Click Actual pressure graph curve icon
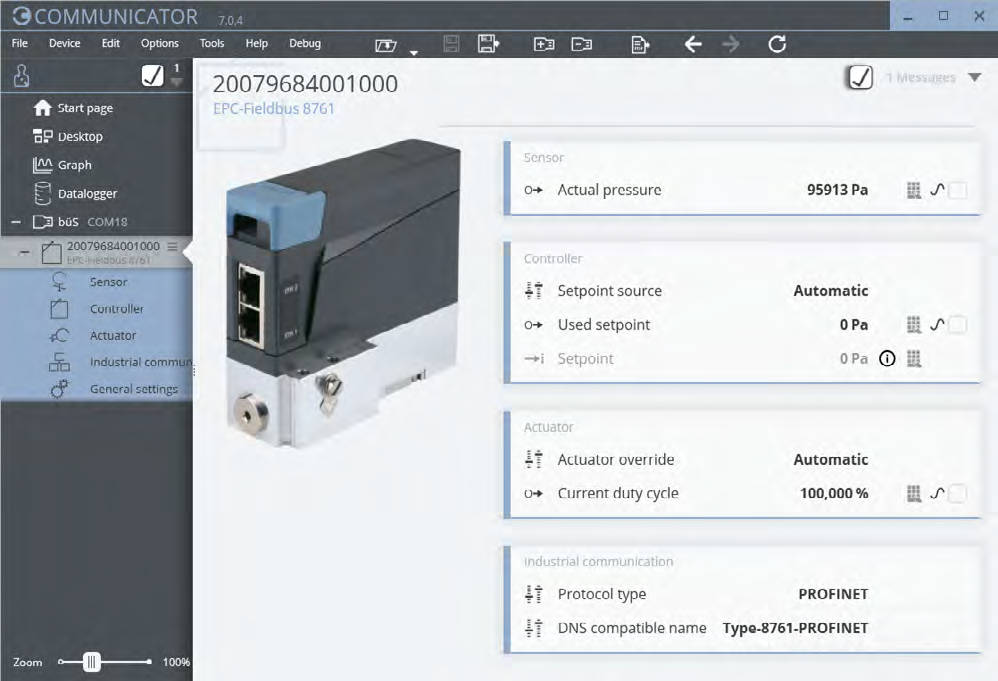This screenshot has width=998, height=681. tap(937, 190)
